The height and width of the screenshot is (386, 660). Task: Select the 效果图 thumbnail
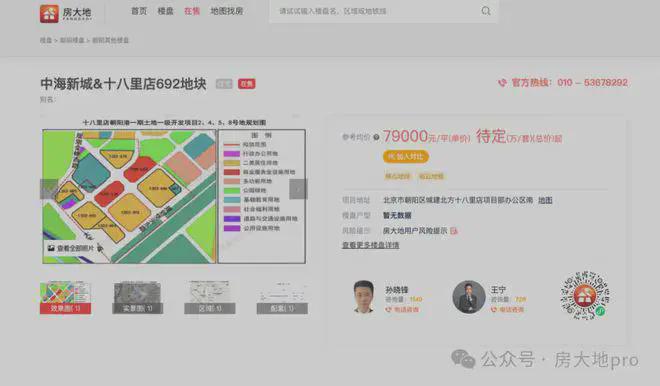tap(65, 298)
